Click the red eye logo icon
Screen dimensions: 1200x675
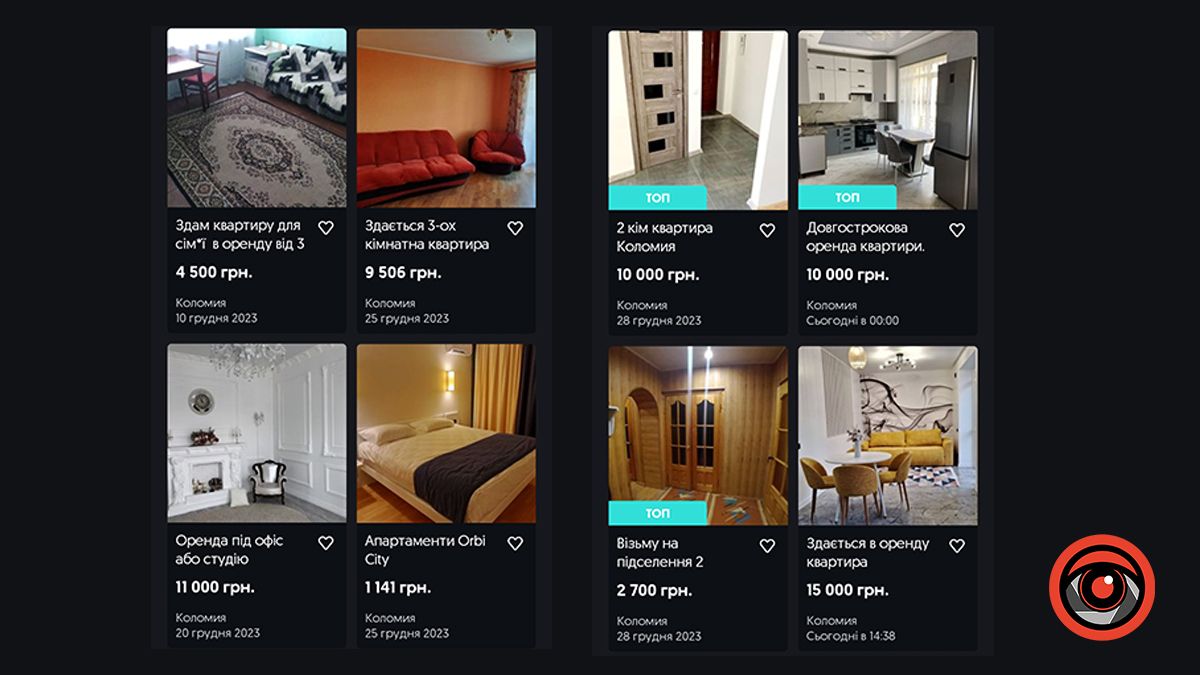[1102, 588]
